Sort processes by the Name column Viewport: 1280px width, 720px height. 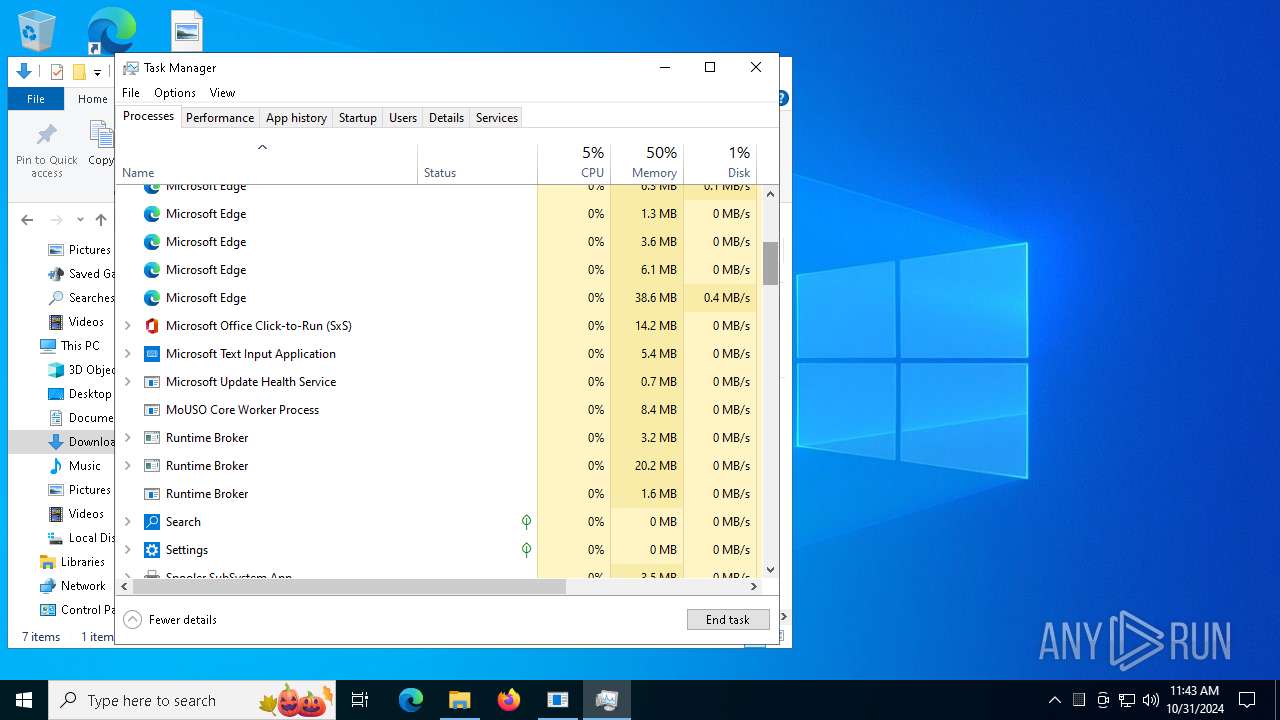[x=266, y=164]
